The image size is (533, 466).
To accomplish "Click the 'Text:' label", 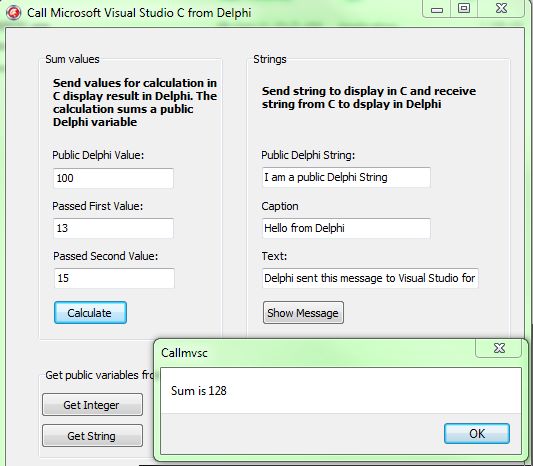I will [x=274, y=256].
